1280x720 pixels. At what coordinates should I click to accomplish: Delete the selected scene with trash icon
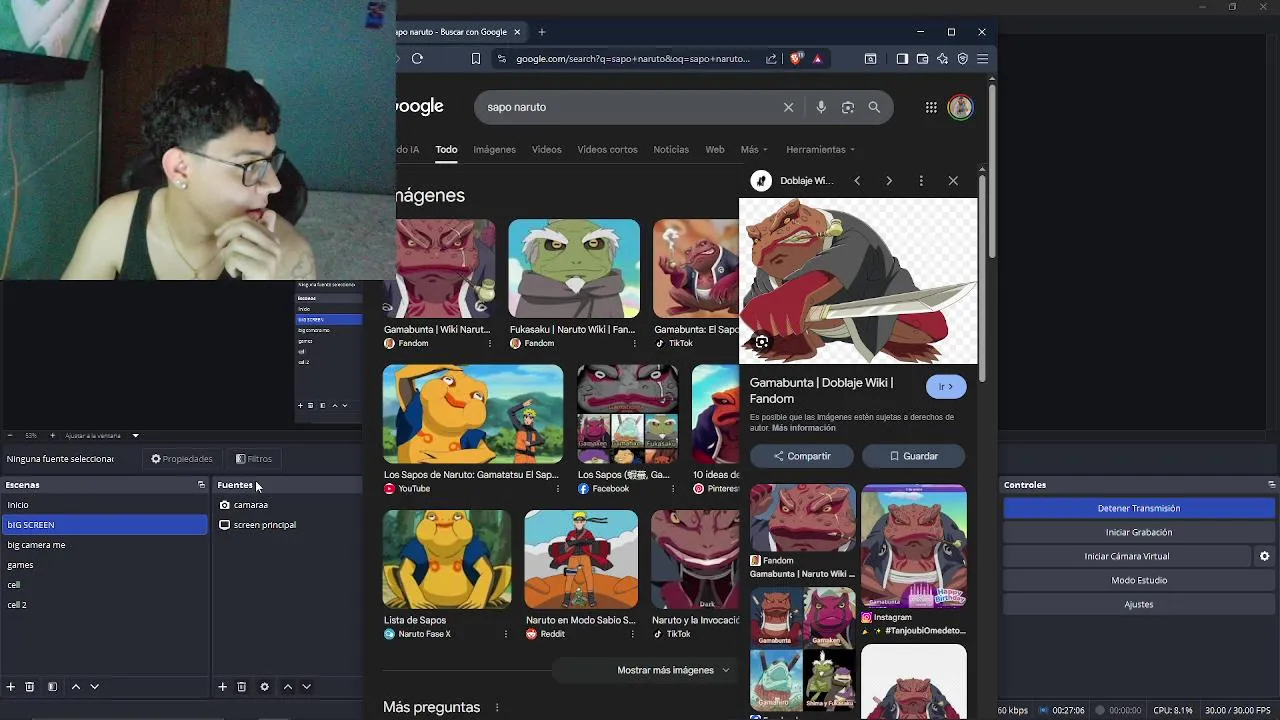coord(30,687)
